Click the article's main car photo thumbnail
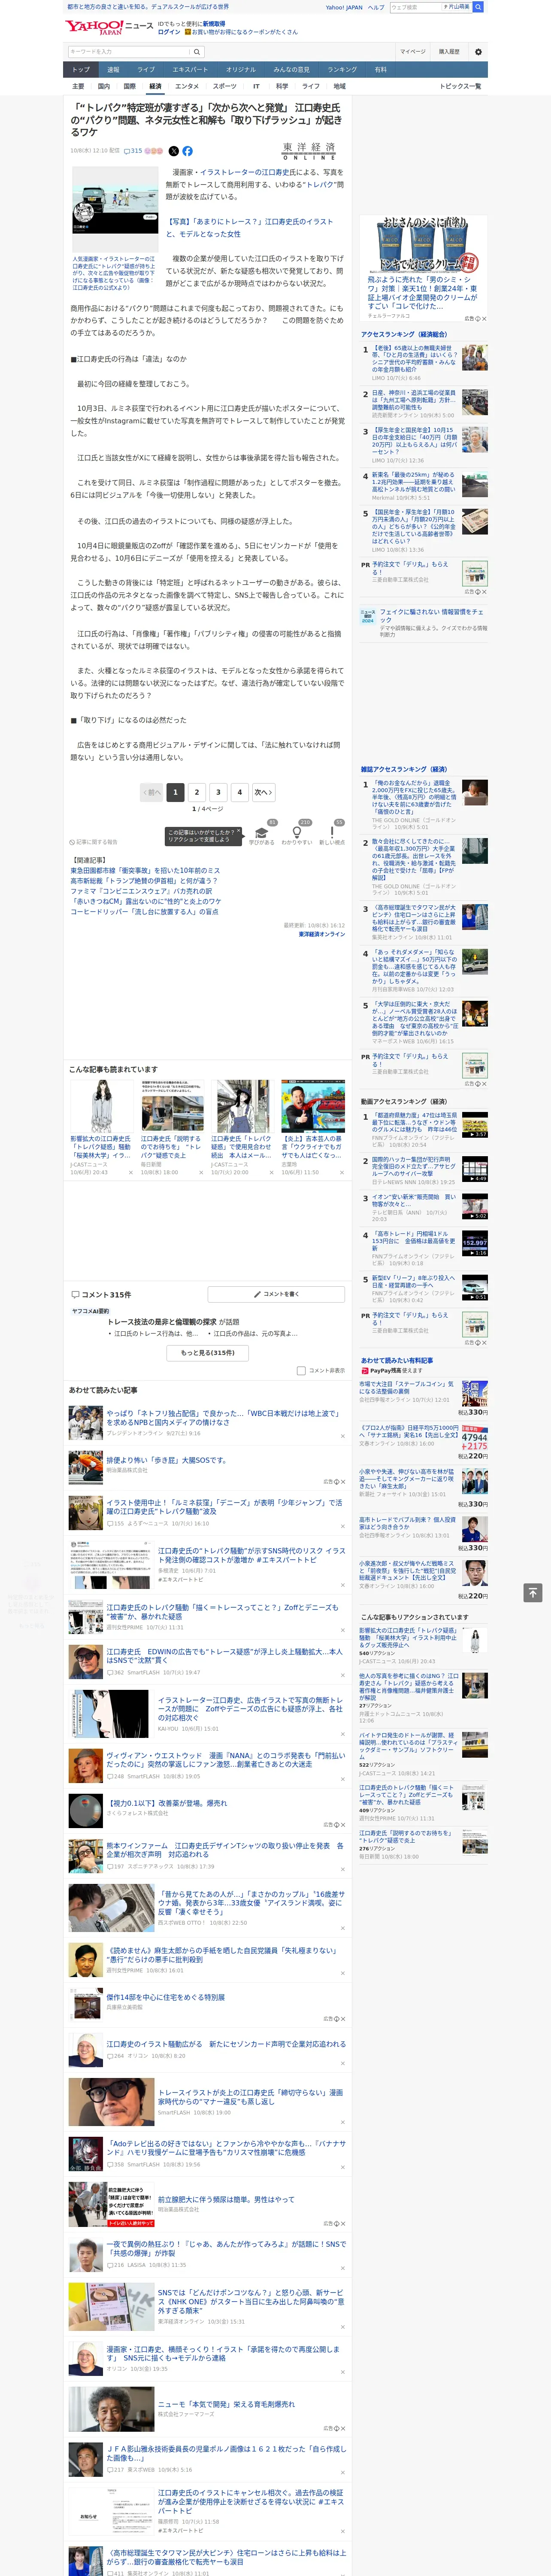Viewport: 551px width, 2576px height. coord(115,209)
